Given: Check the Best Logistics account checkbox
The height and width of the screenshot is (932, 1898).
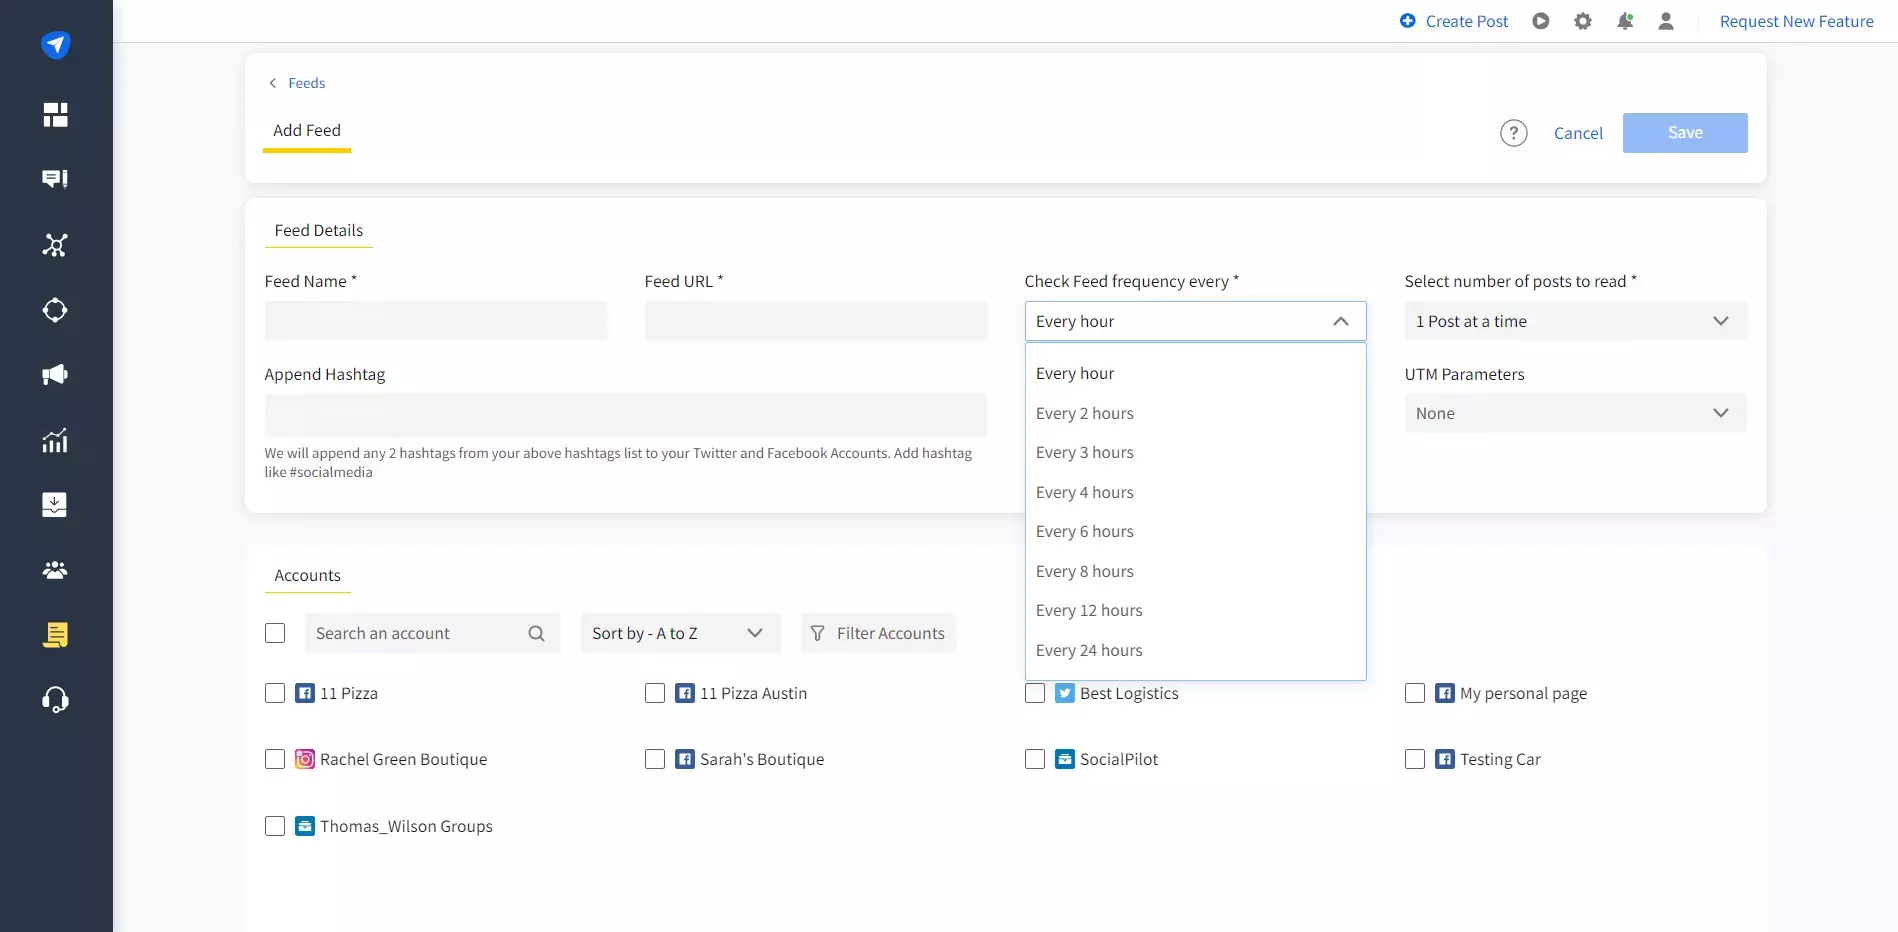Looking at the screenshot, I should 1035,693.
